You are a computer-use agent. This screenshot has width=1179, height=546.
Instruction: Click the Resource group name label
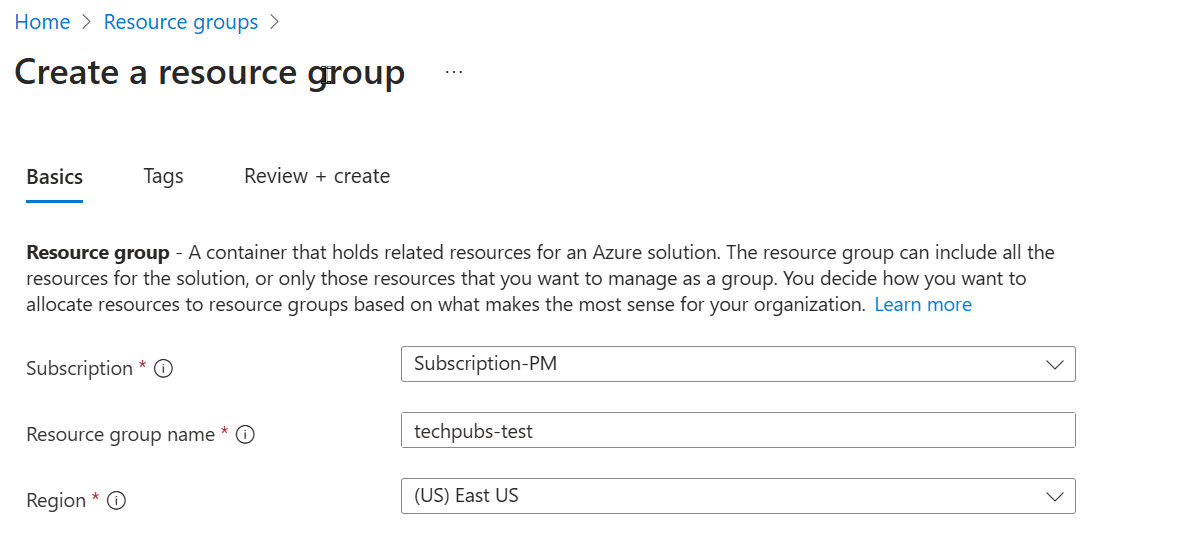pyautogui.click(x=121, y=434)
